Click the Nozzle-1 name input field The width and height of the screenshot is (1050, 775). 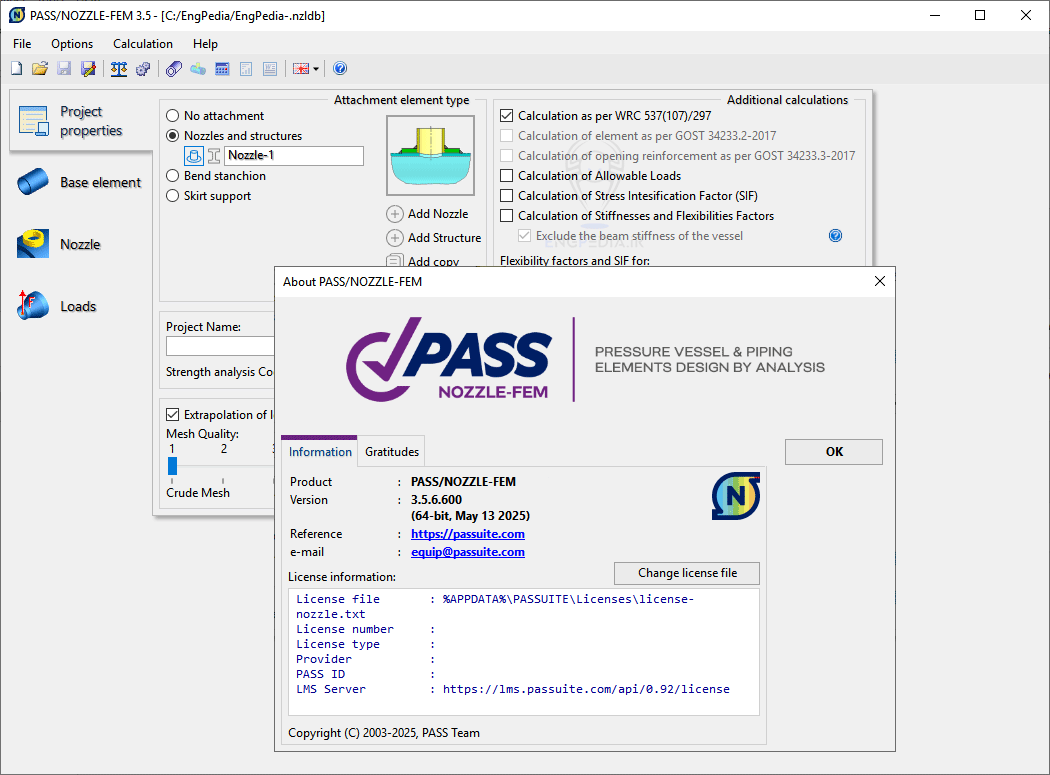293,156
